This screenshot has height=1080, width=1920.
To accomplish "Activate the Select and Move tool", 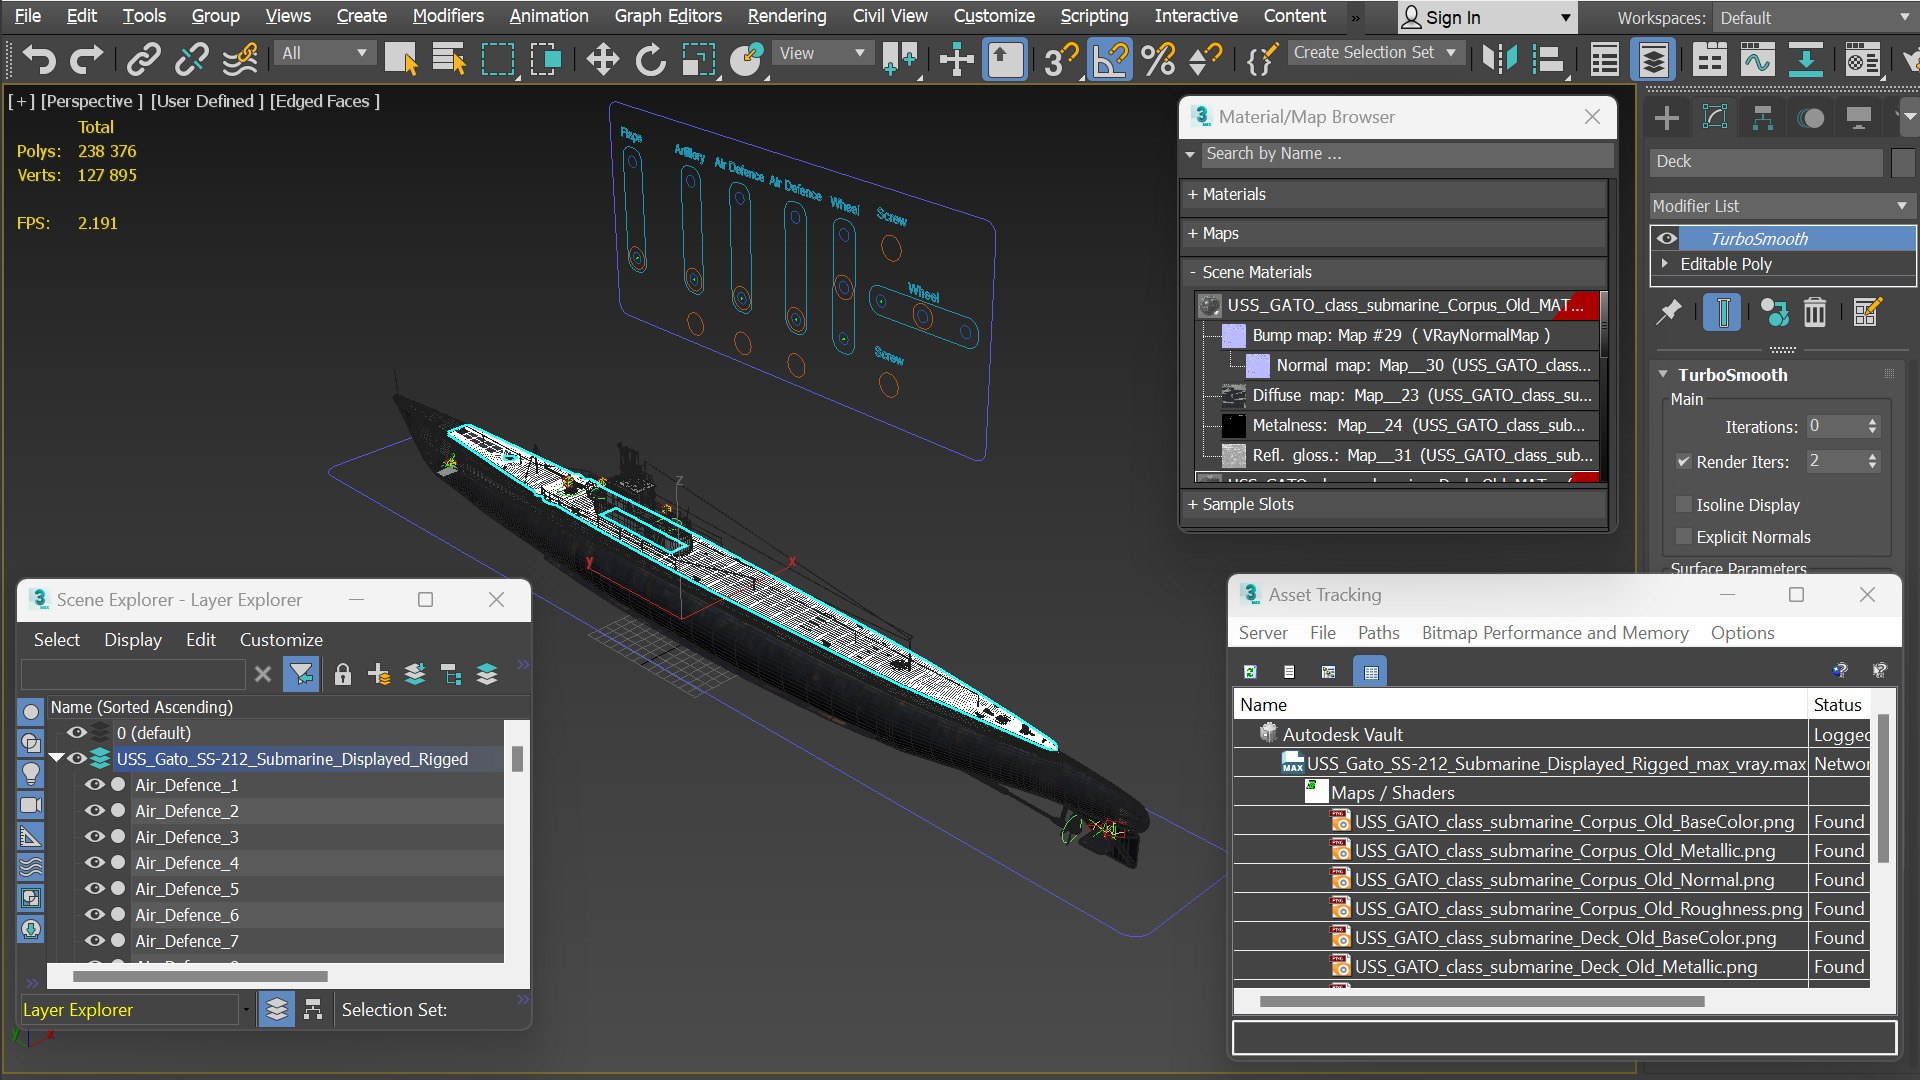I will coord(603,59).
